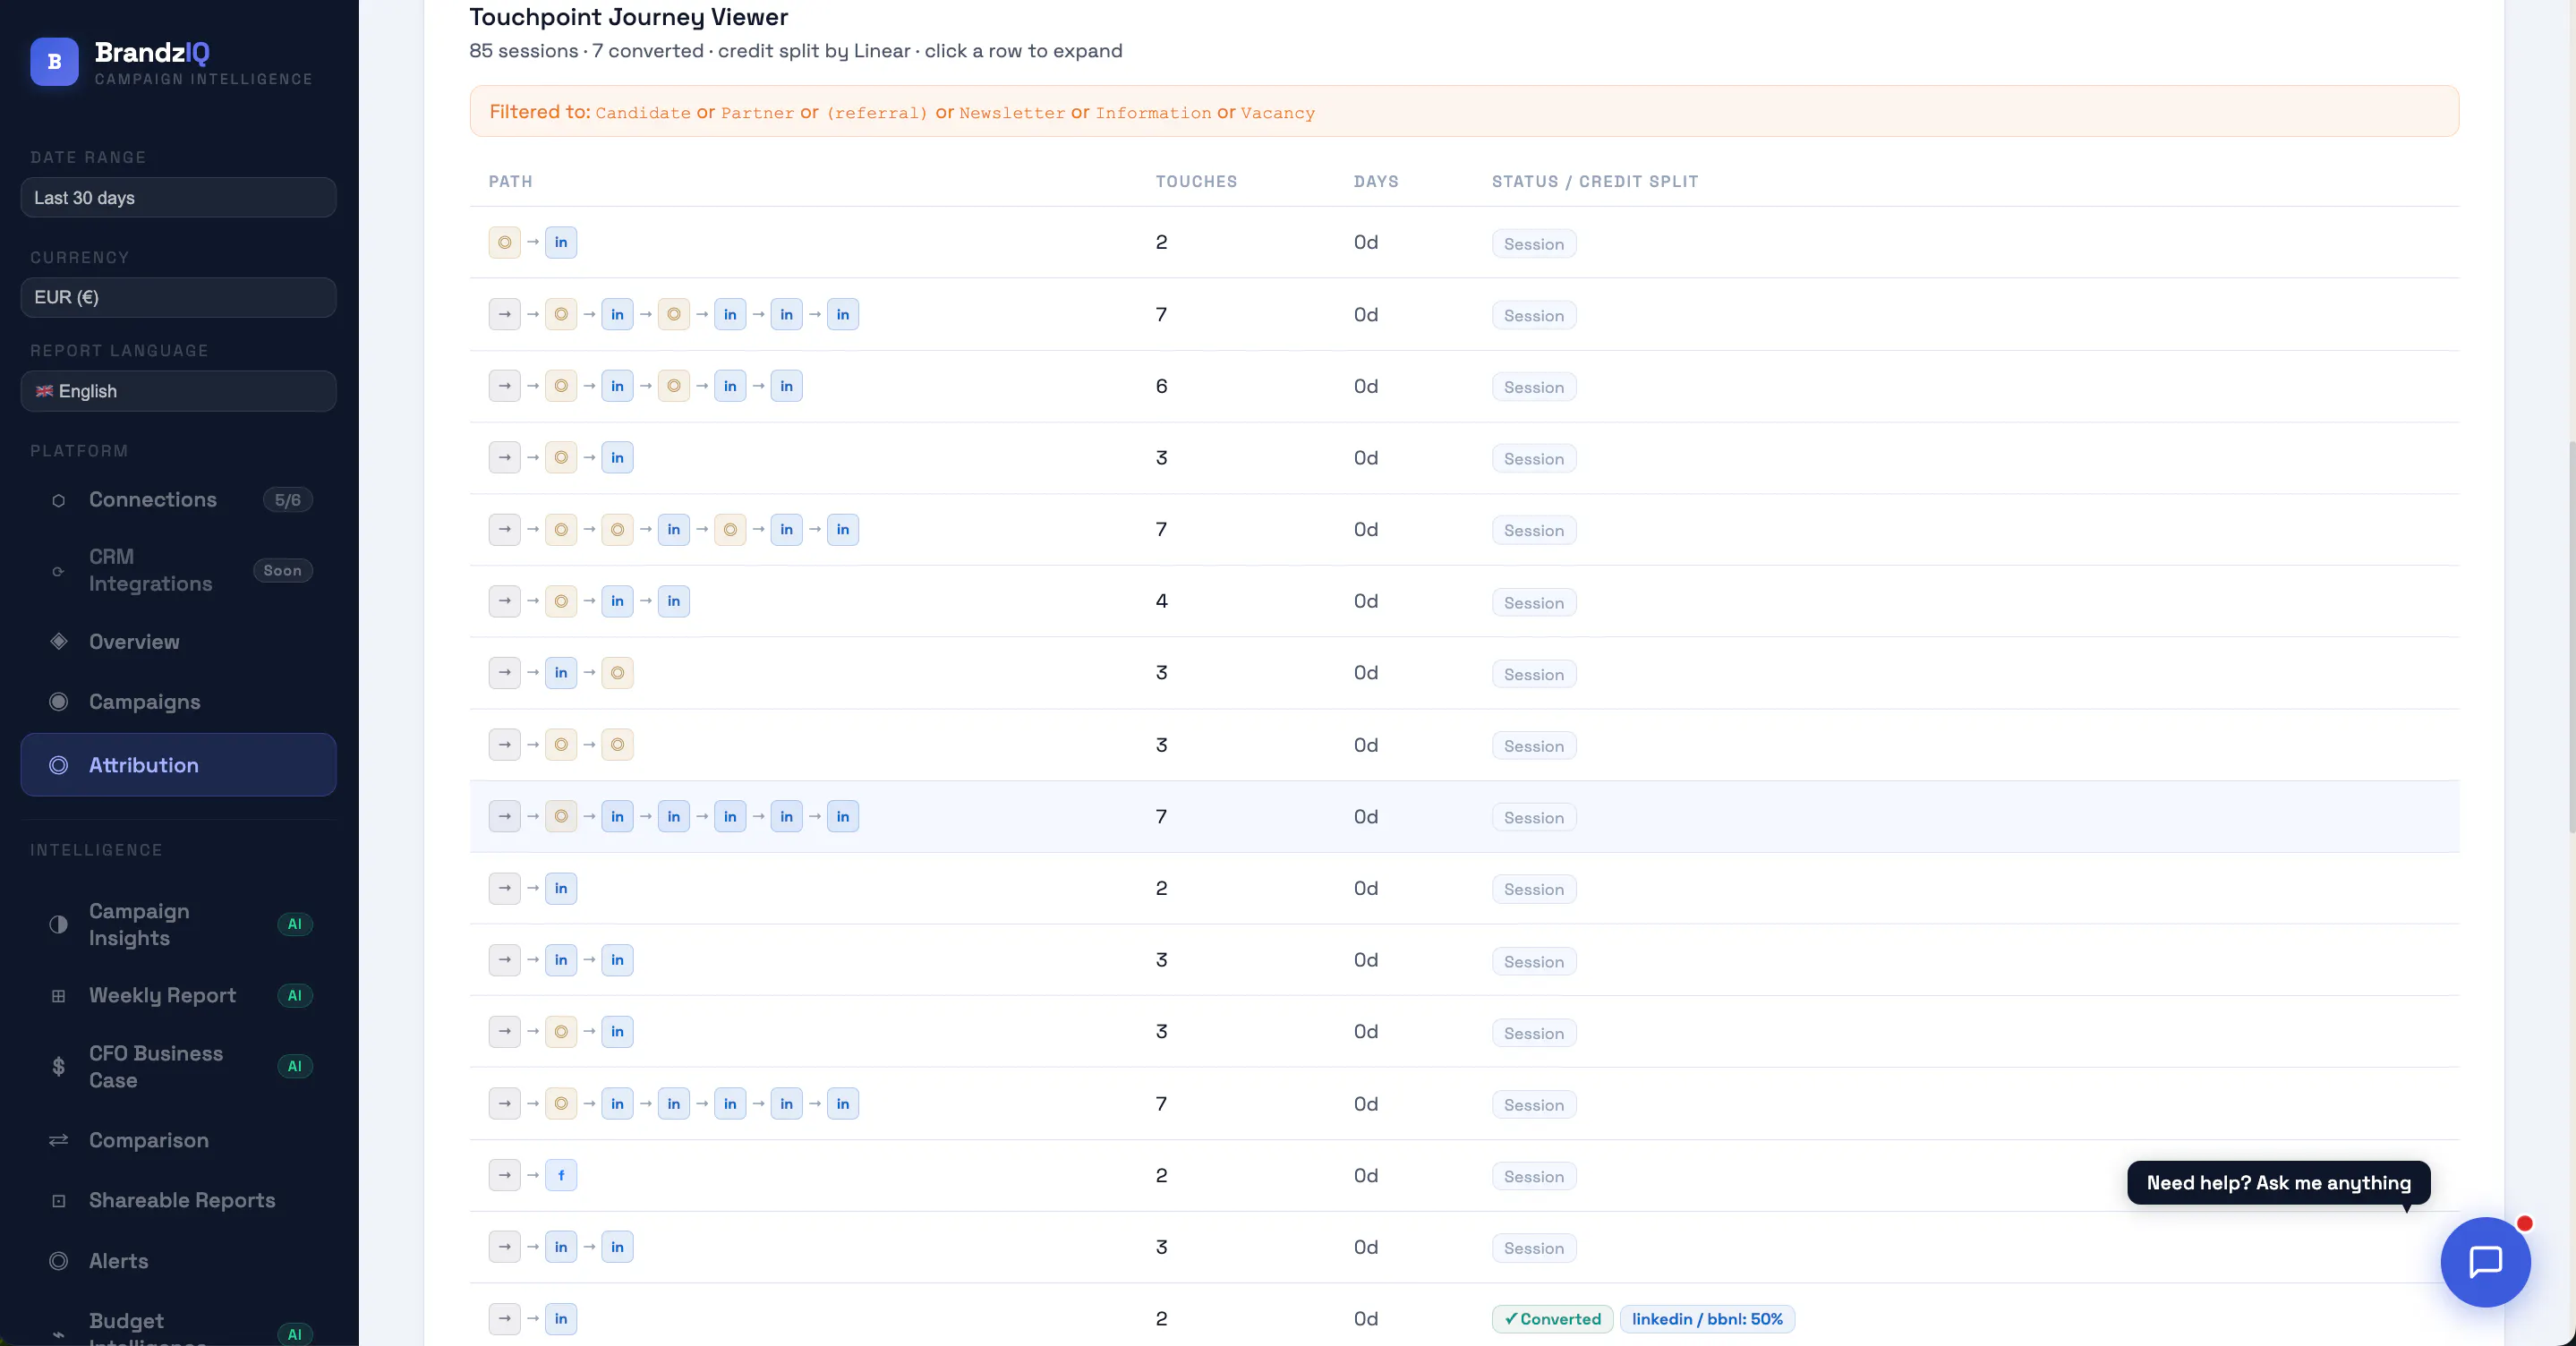Image resolution: width=2576 pixels, height=1346 pixels.
Task: Click the Campaigns sidebar icon
Action: (58, 702)
